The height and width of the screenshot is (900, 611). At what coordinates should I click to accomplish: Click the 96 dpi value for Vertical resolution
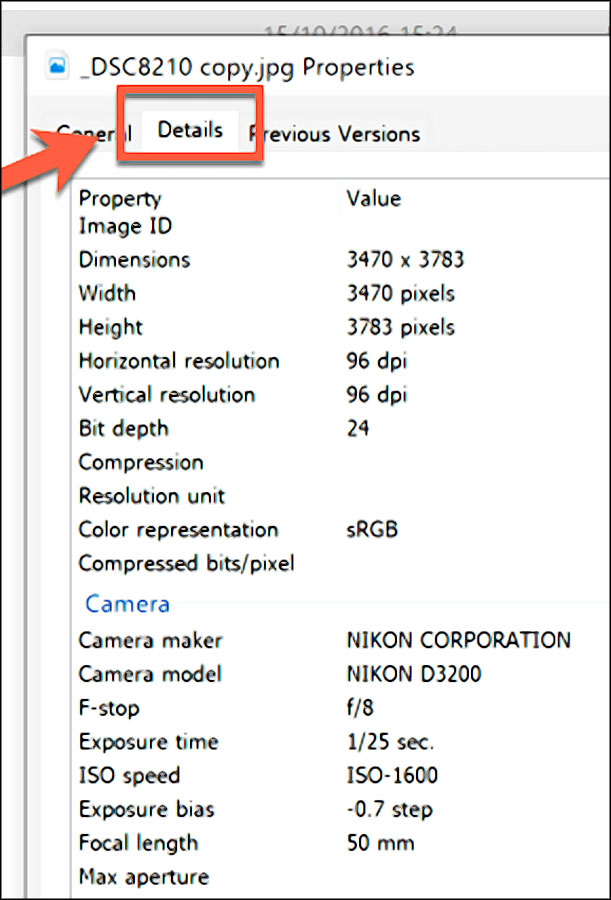(377, 395)
